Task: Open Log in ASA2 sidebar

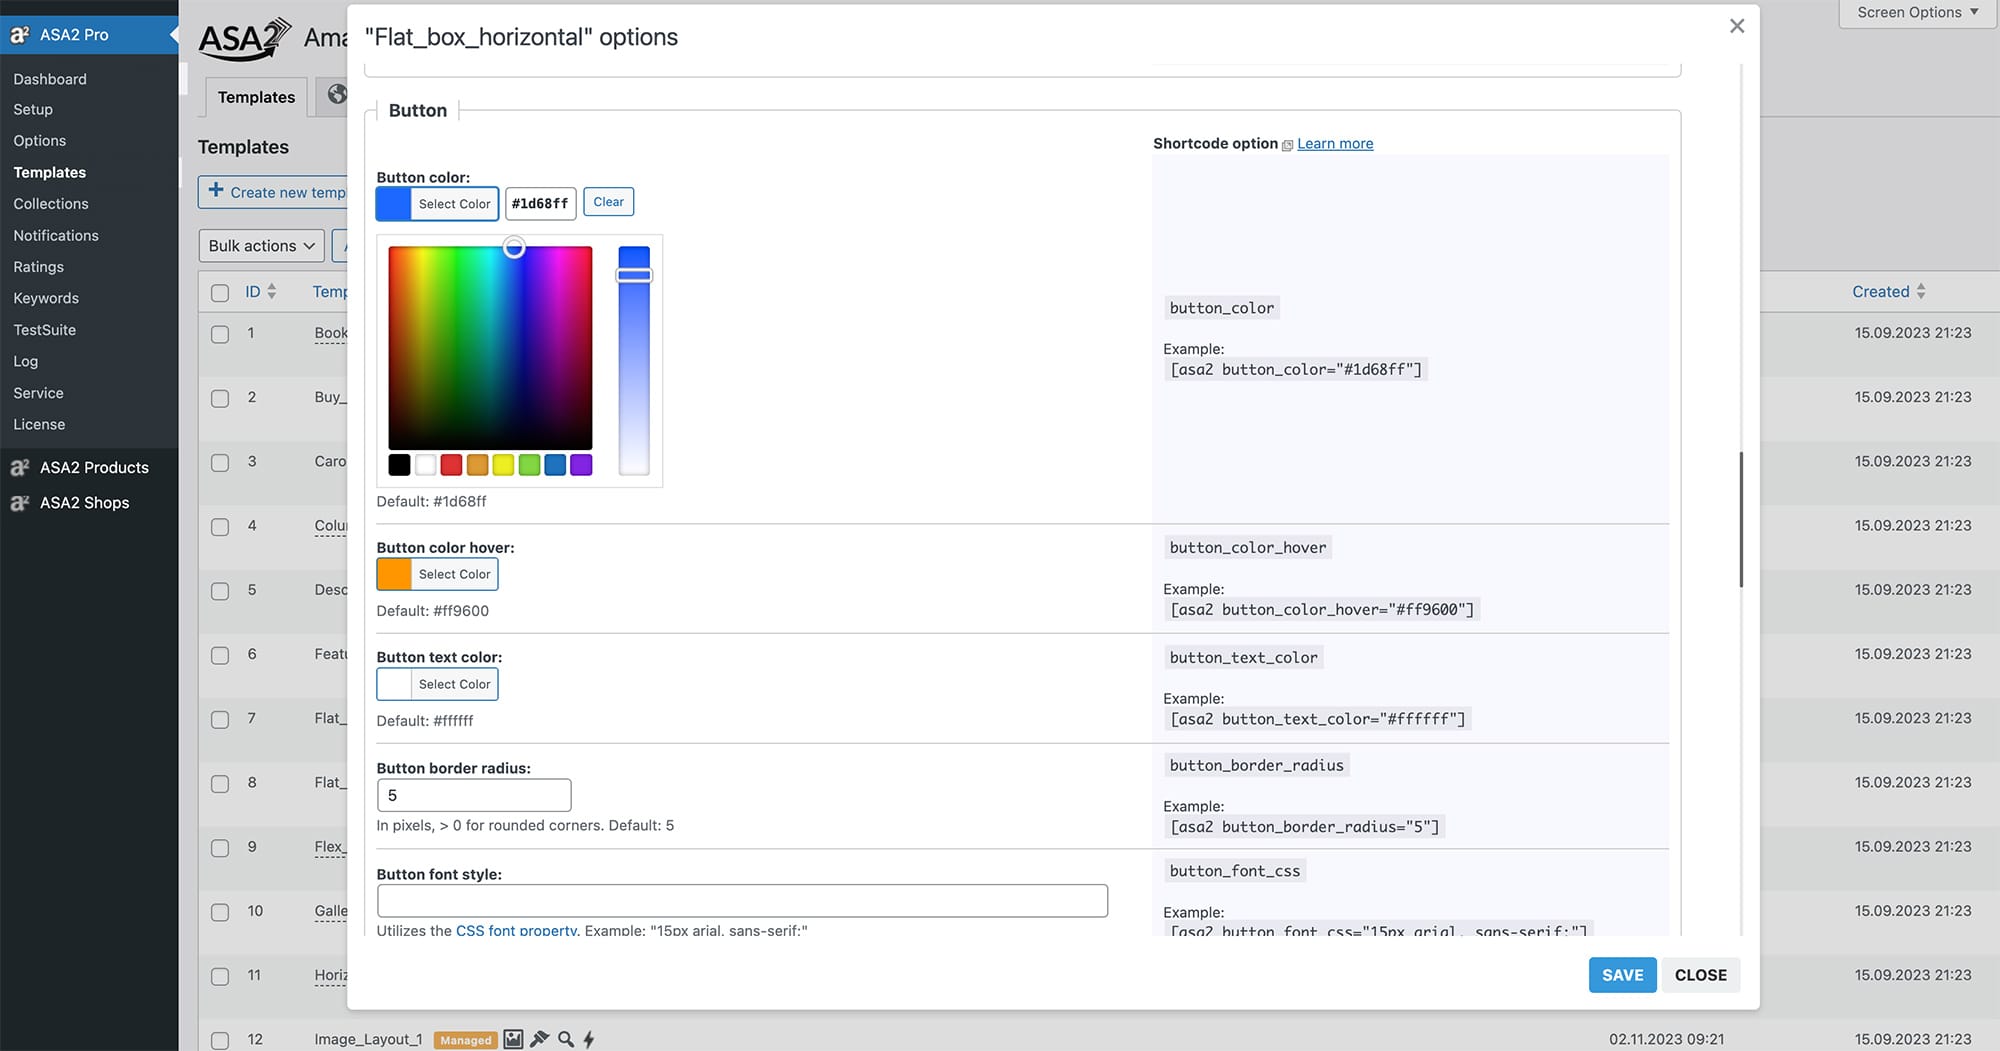Action: [26, 361]
